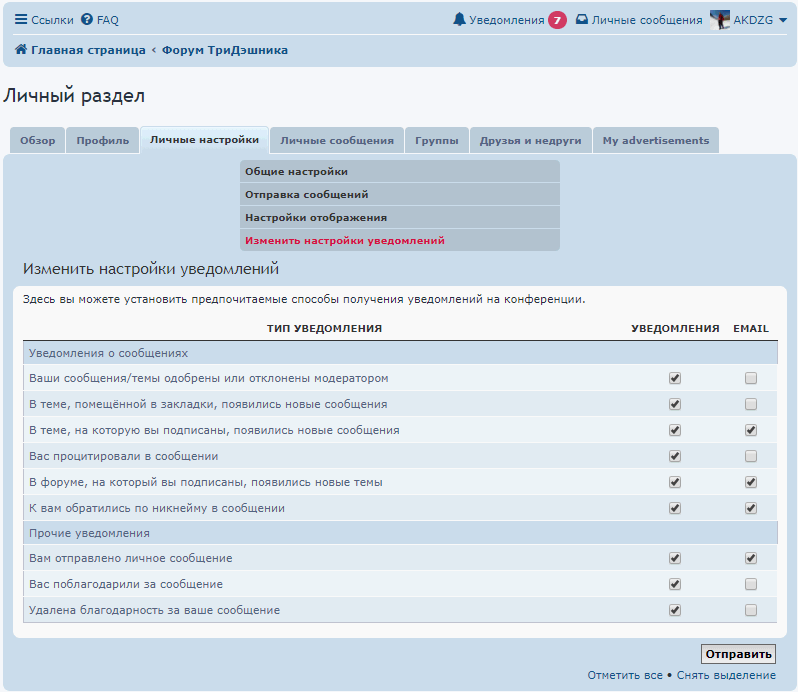The image size is (798, 692).
Task: Click the notifications bell icon
Action: click(x=460, y=20)
